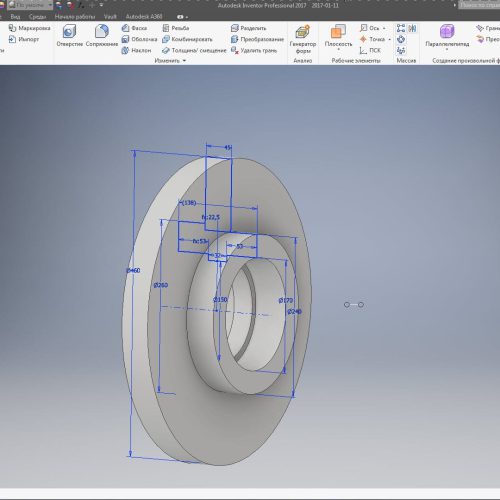Open the Точка dropdown arrow
Screen dimensions: 500x500
(x=389, y=39)
